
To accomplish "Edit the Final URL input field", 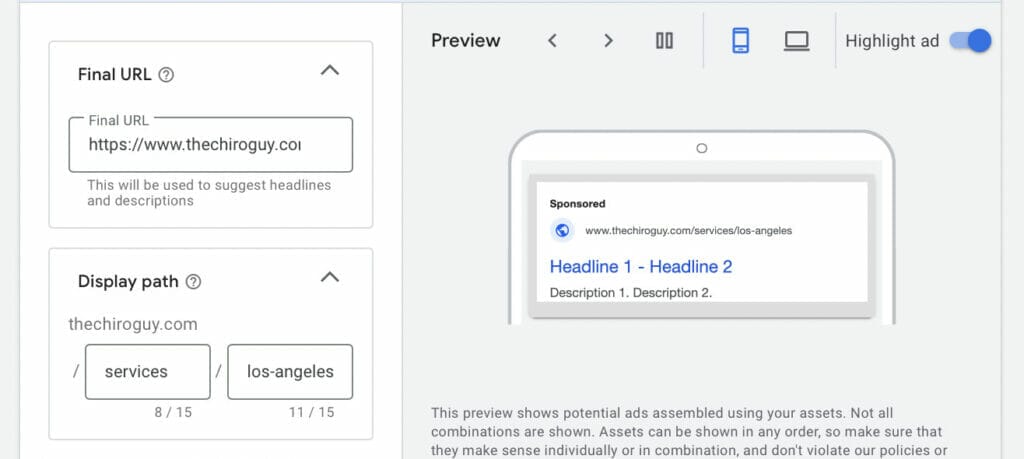I will tap(210, 144).
